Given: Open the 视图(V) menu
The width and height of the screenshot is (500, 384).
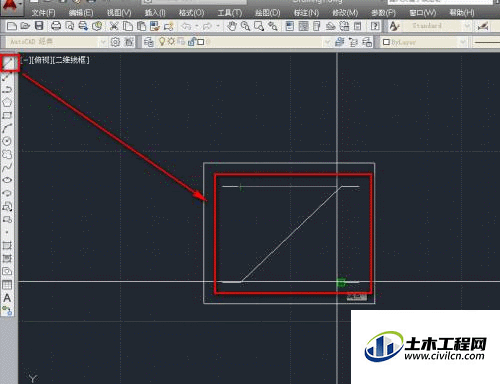Looking at the screenshot, I should [x=119, y=13].
